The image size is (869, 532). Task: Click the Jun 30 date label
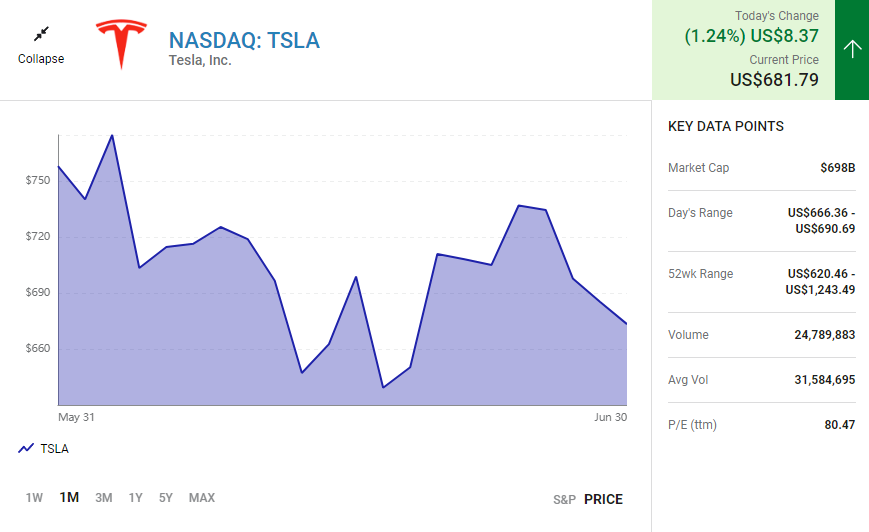[610, 417]
